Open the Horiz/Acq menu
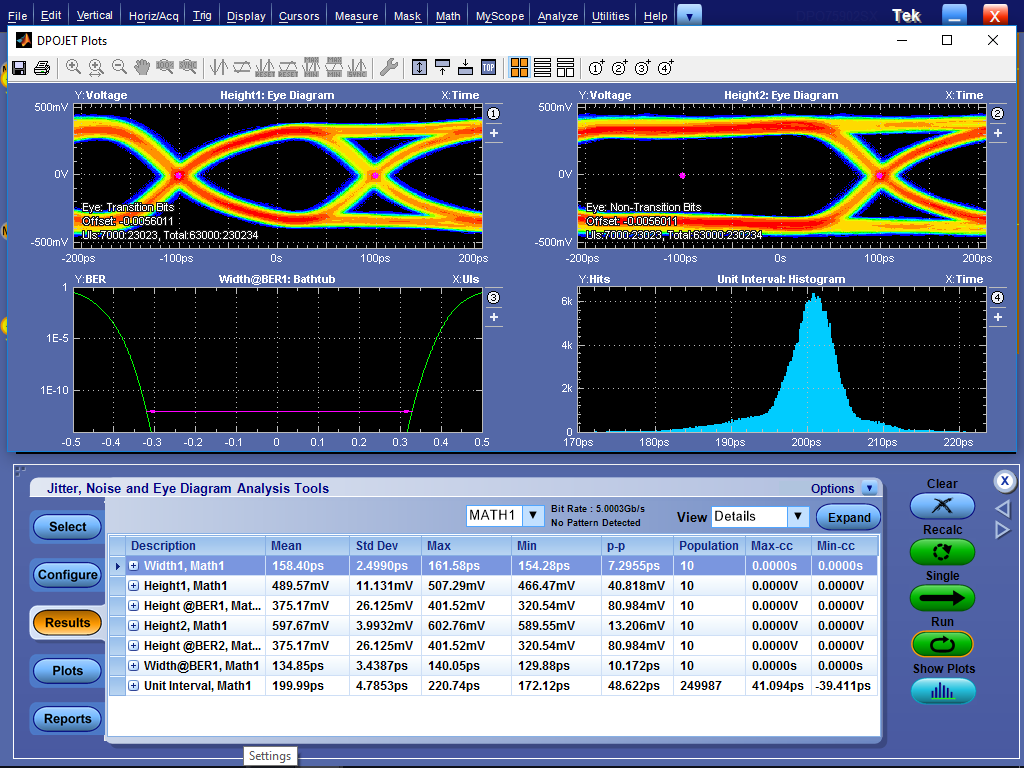Screen dimensions: 1024x768 [x=153, y=16]
